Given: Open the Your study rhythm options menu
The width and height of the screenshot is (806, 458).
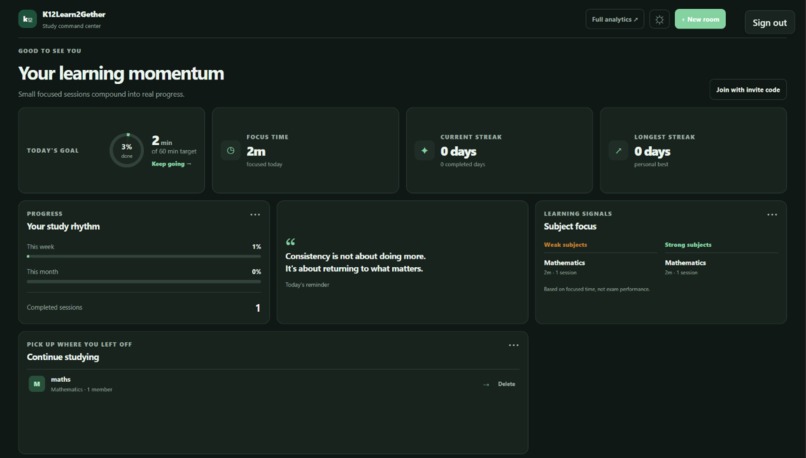Looking at the screenshot, I should click(x=255, y=214).
